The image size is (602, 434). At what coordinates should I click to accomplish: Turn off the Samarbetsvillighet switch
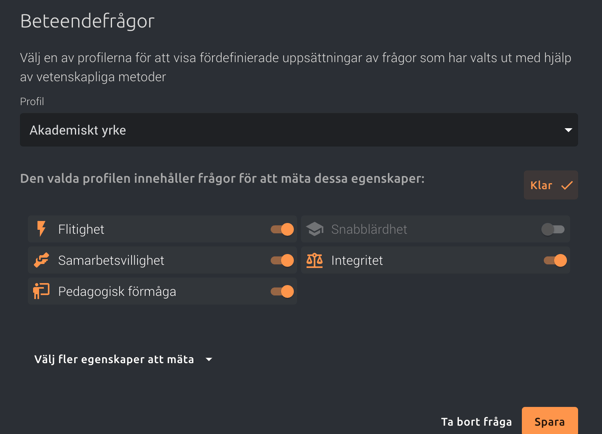coord(282,260)
